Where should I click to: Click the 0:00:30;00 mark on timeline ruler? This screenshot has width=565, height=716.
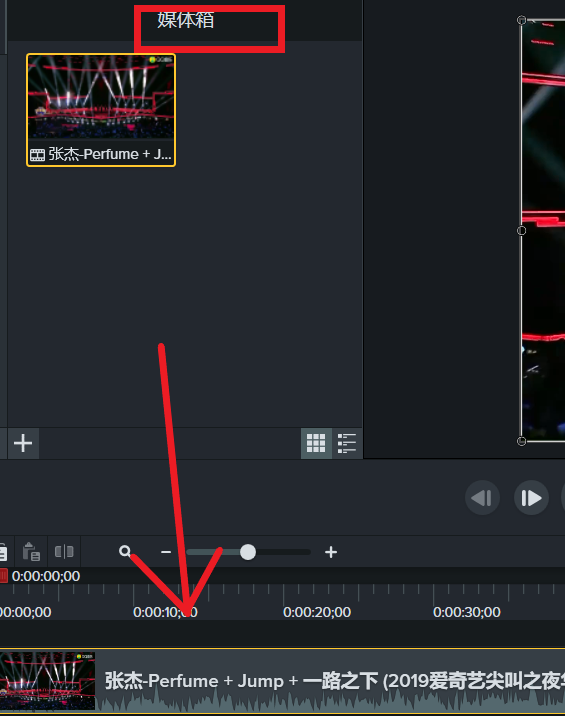467,612
